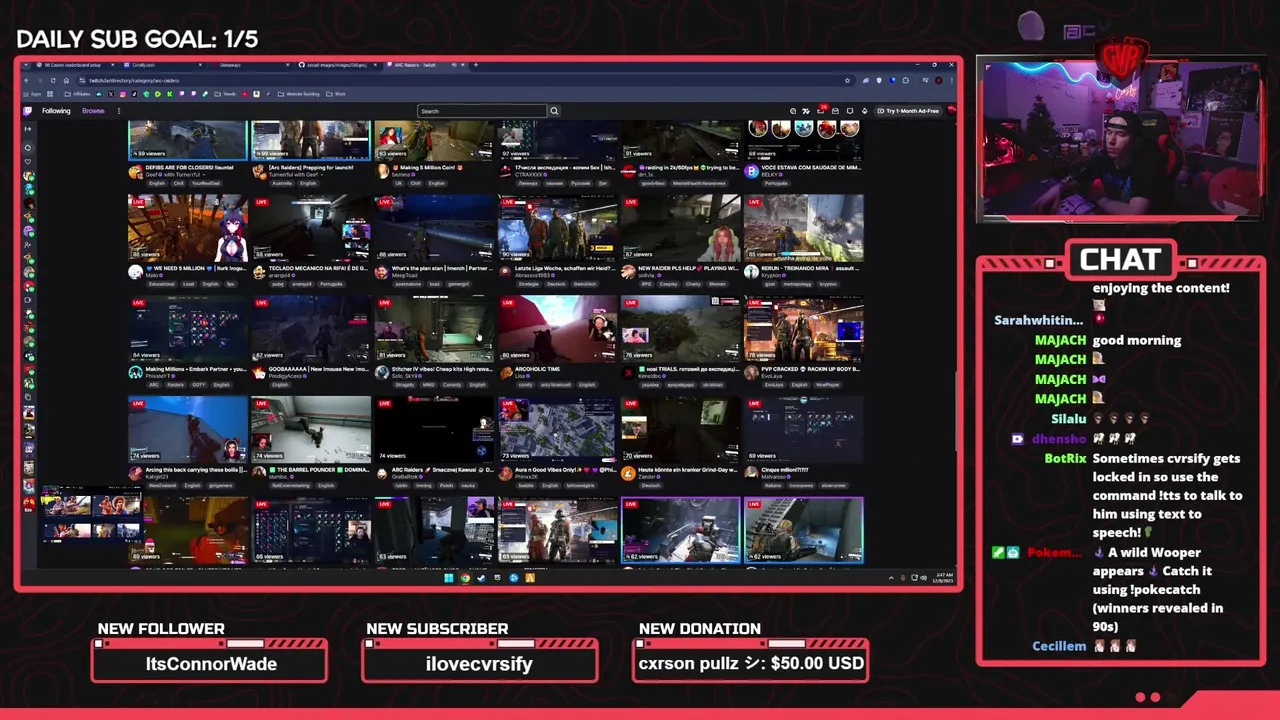Click channel avatar beside 'RERUN - TREINANDO MIRA'

(x=752, y=272)
